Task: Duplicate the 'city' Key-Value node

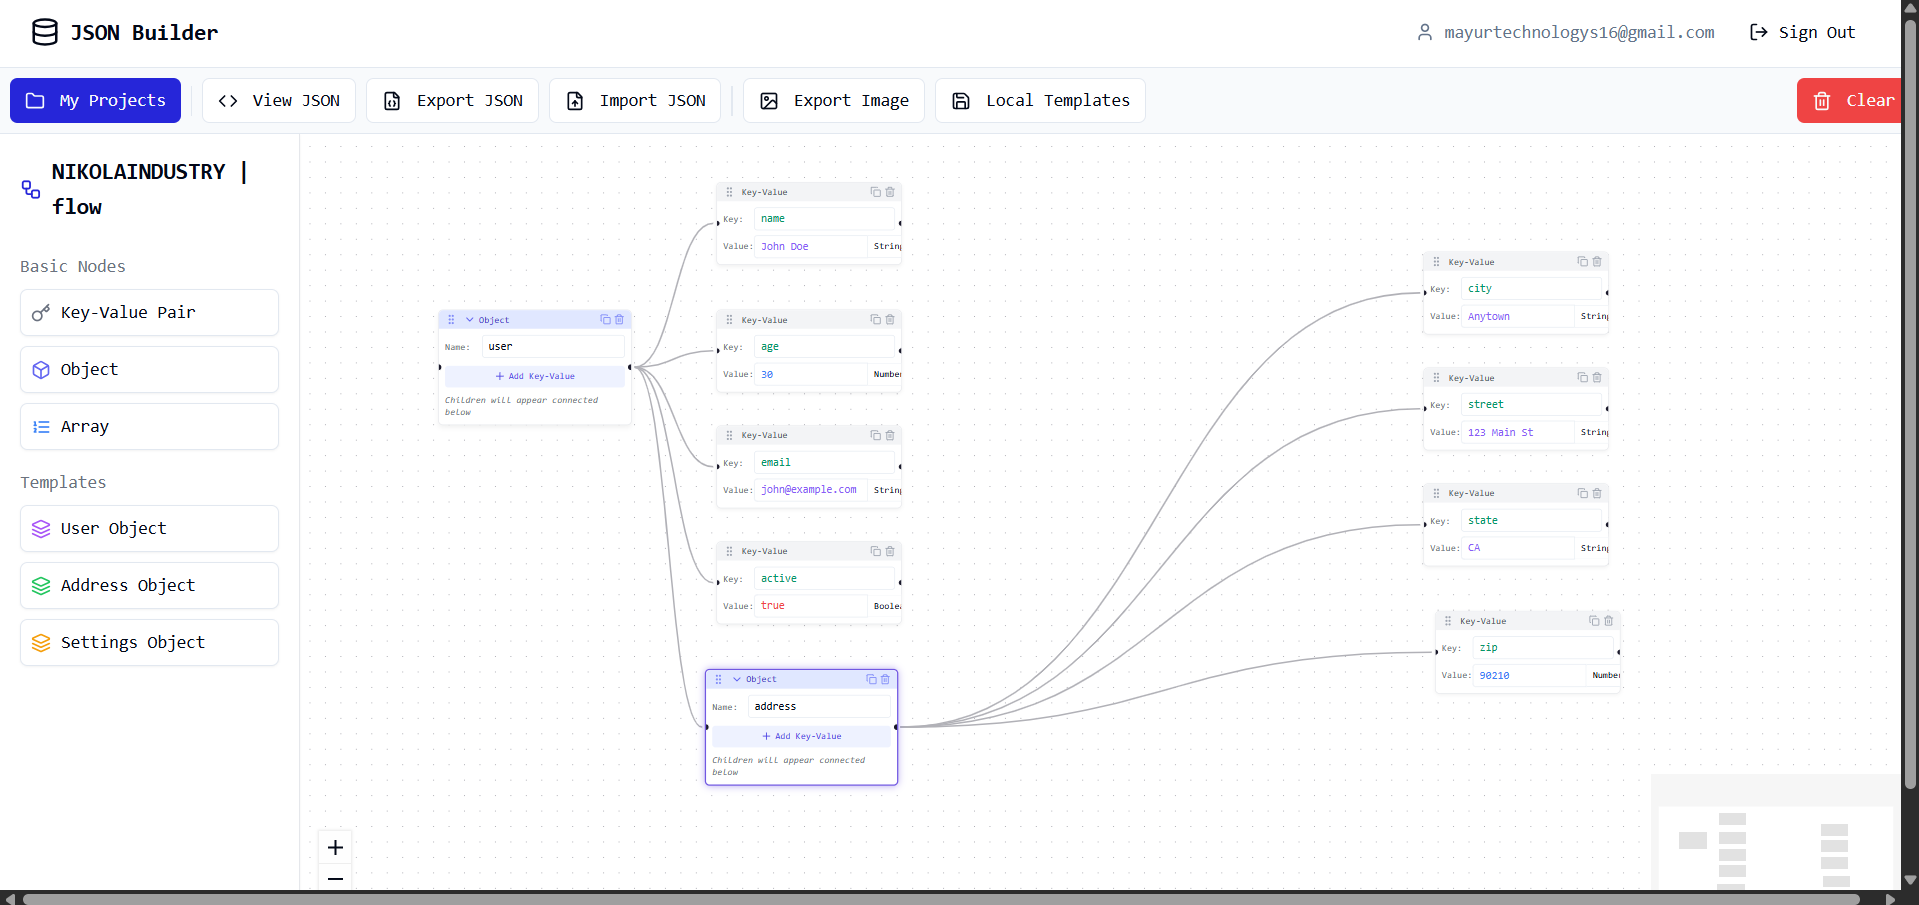Action: [x=1582, y=262]
